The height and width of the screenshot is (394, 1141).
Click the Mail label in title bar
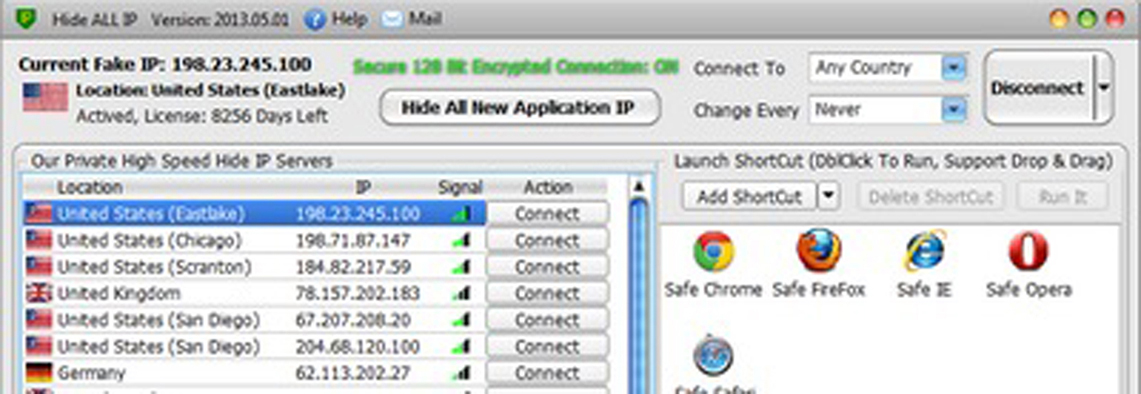[x=425, y=18]
